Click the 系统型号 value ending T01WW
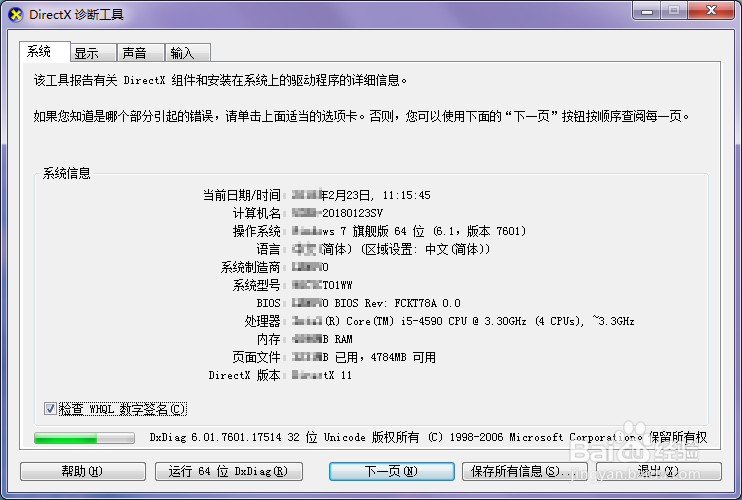 pyautogui.click(x=322, y=285)
